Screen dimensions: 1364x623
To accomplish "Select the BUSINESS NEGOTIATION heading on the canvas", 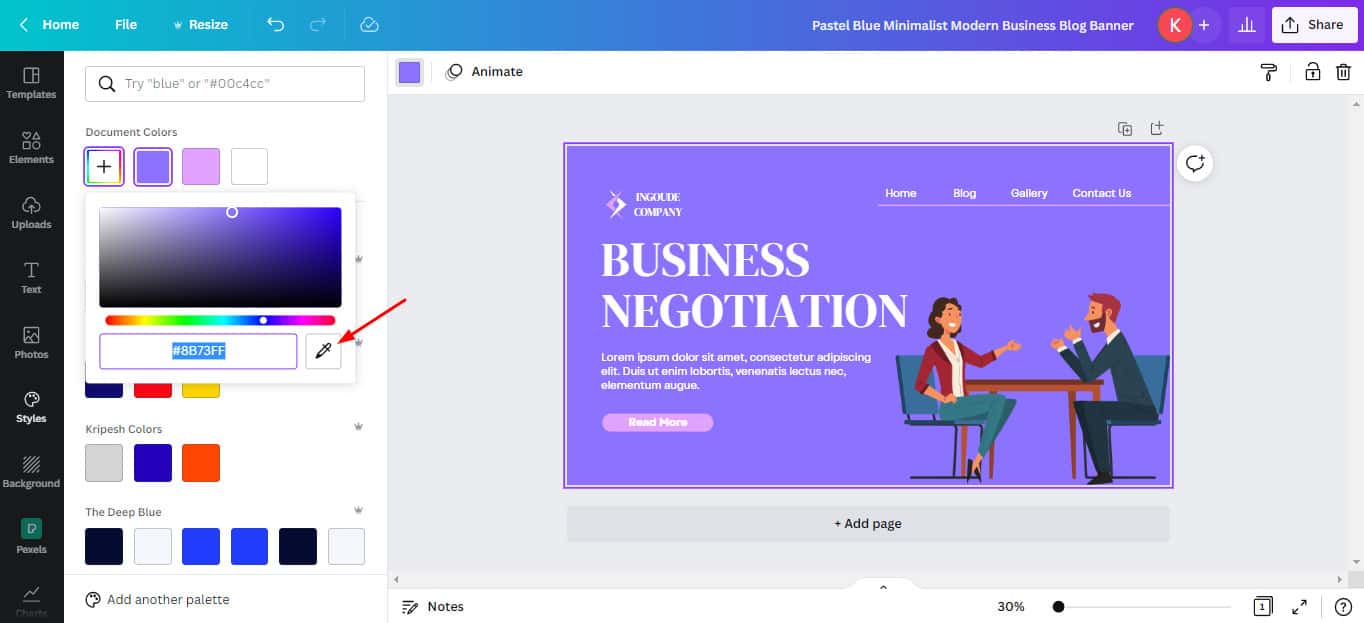I will 754,286.
